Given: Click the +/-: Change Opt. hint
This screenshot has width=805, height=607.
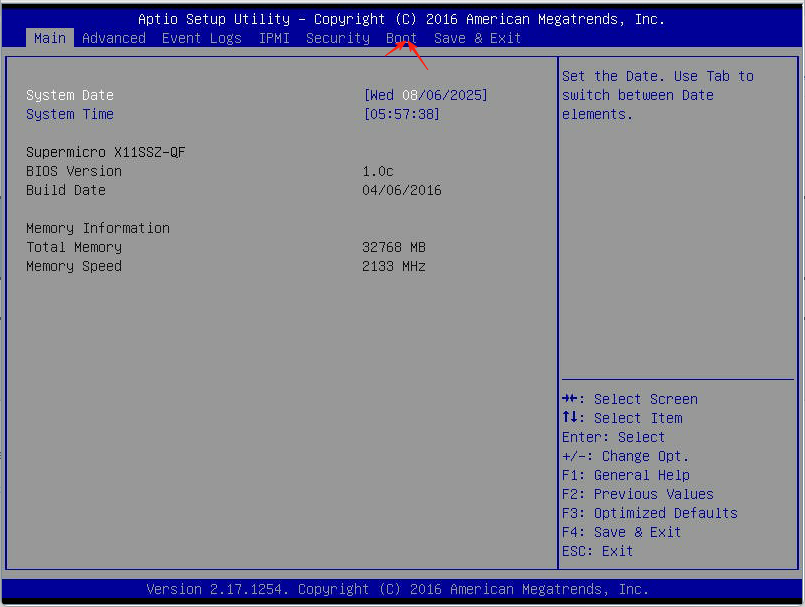Looking at the screenshot, I should click(625, 456).
